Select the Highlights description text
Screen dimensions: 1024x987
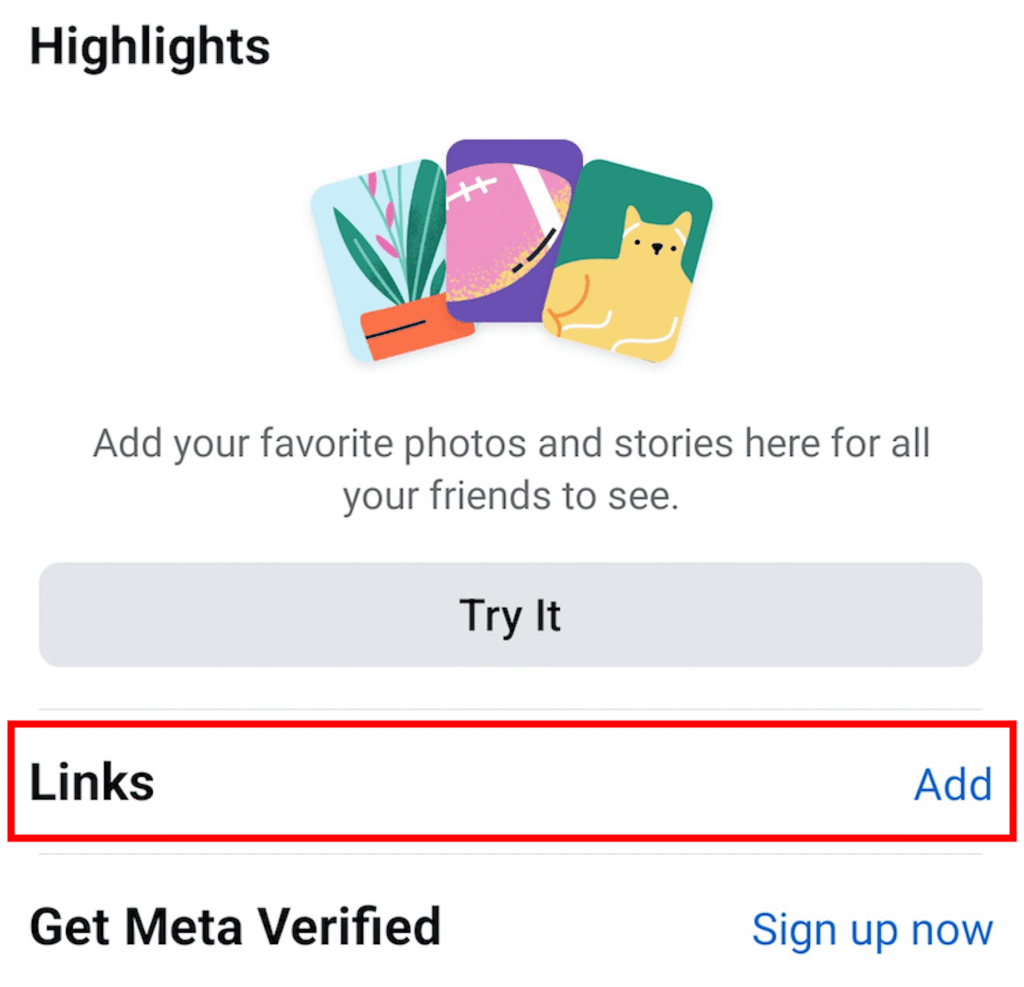point(512,468)
